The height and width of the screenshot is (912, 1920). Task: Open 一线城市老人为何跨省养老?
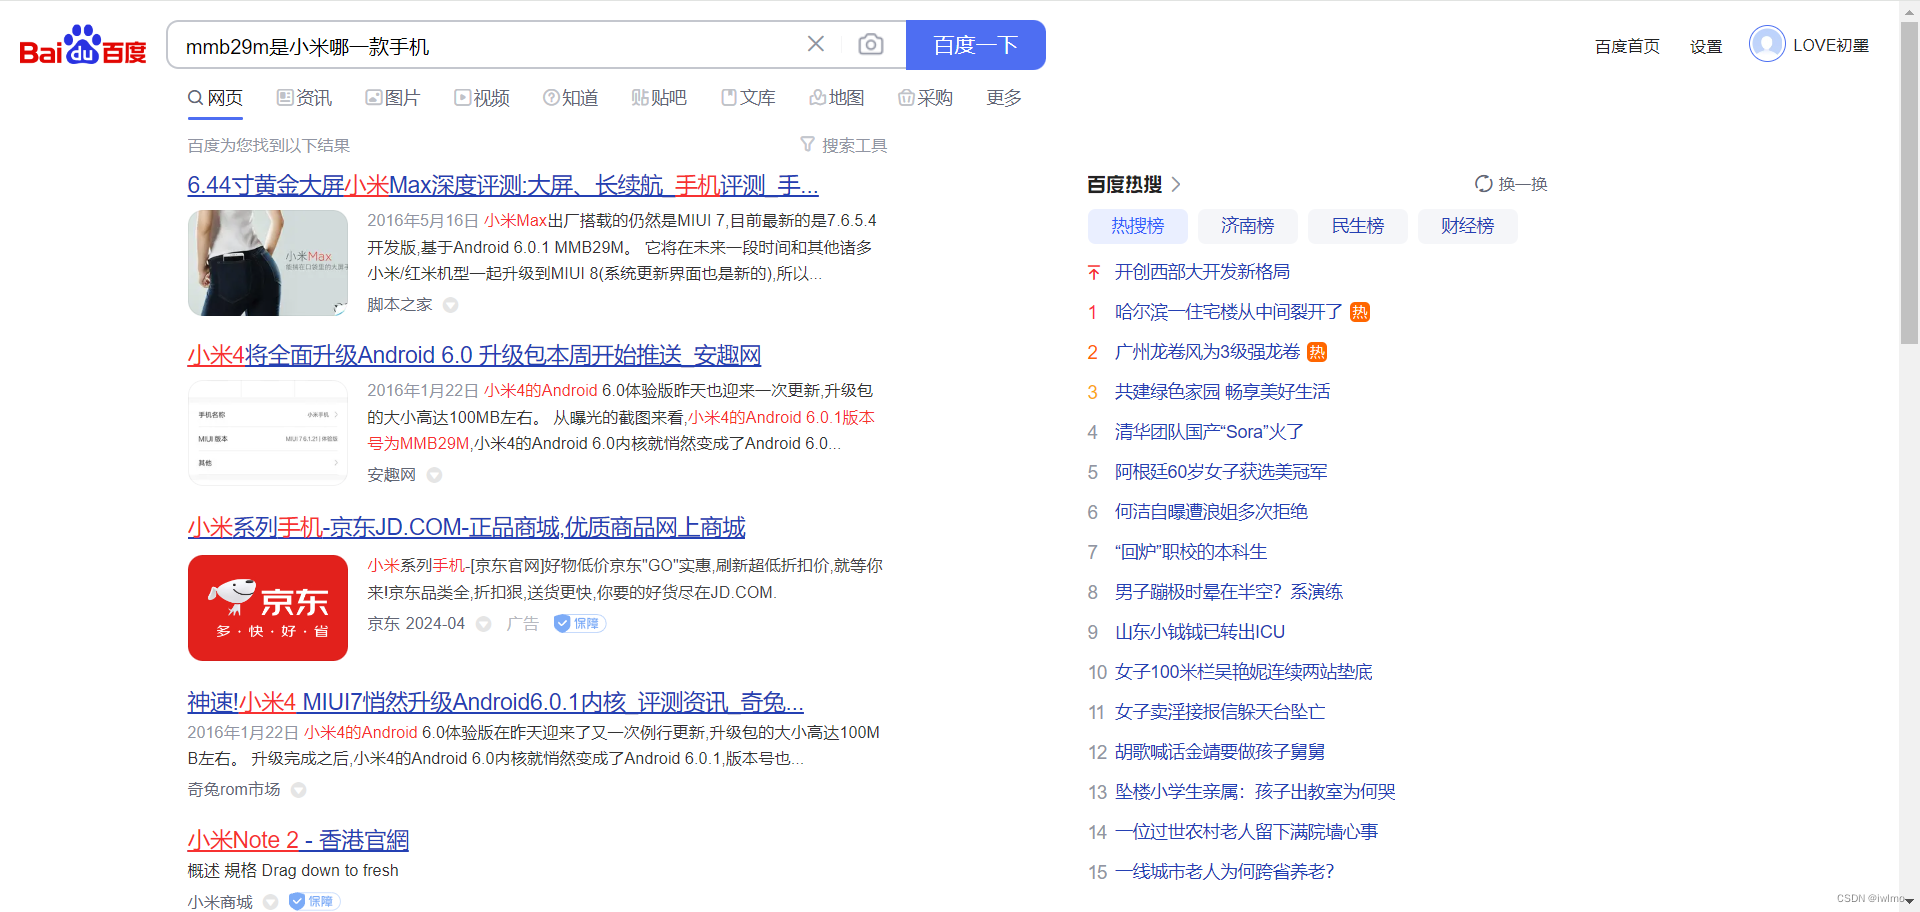[x=1225, y=872]
